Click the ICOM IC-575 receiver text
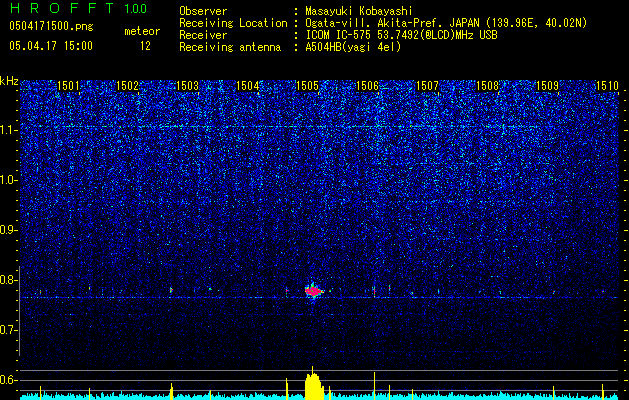Screen dimensions: 629x400 pyautogui.click(x=401, y=35)
